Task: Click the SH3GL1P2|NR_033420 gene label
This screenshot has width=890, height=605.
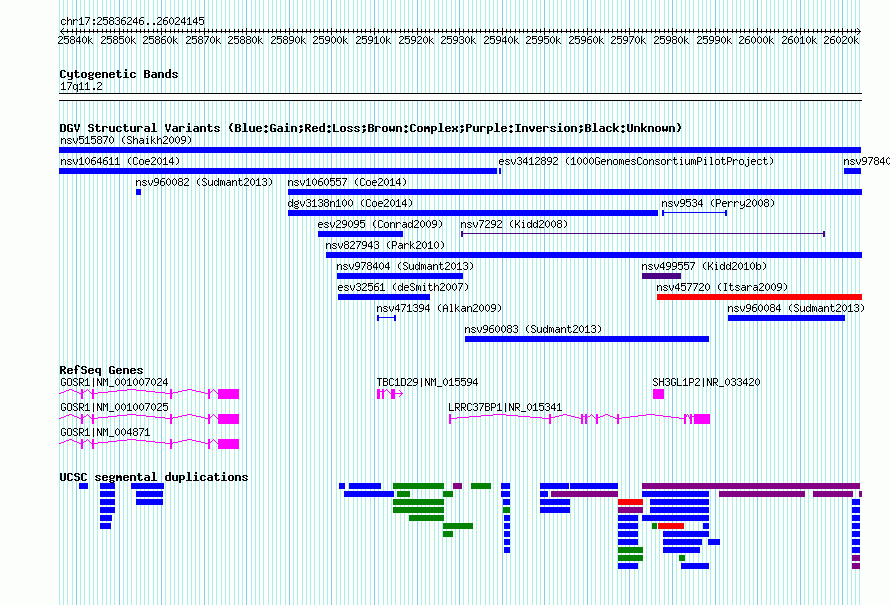Action: coord(706,383)
